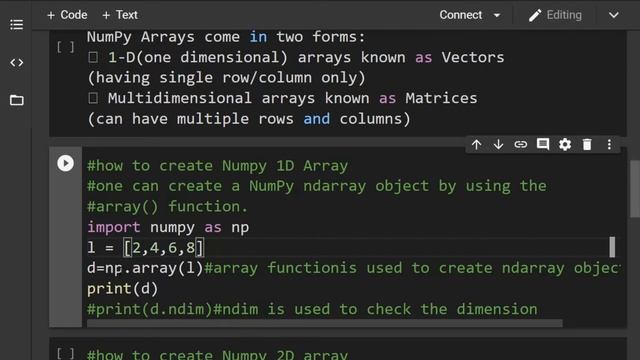Collapse the header with the chevron

pyautogui.click(x=613, y=16)
